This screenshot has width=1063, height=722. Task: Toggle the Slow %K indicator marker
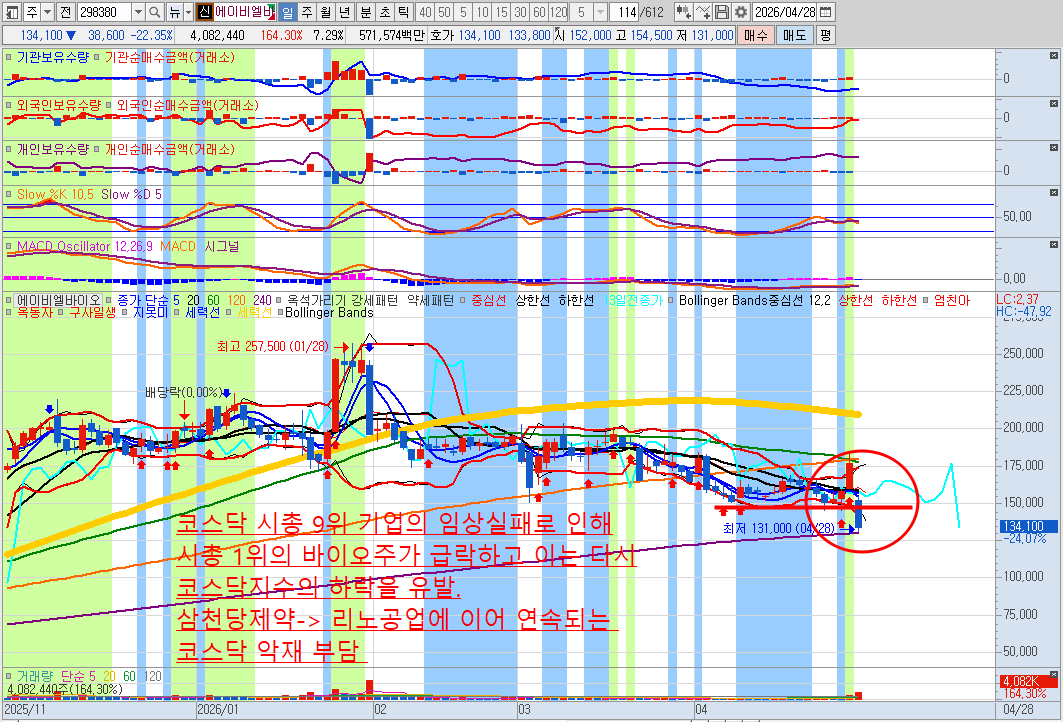[10, 194]
